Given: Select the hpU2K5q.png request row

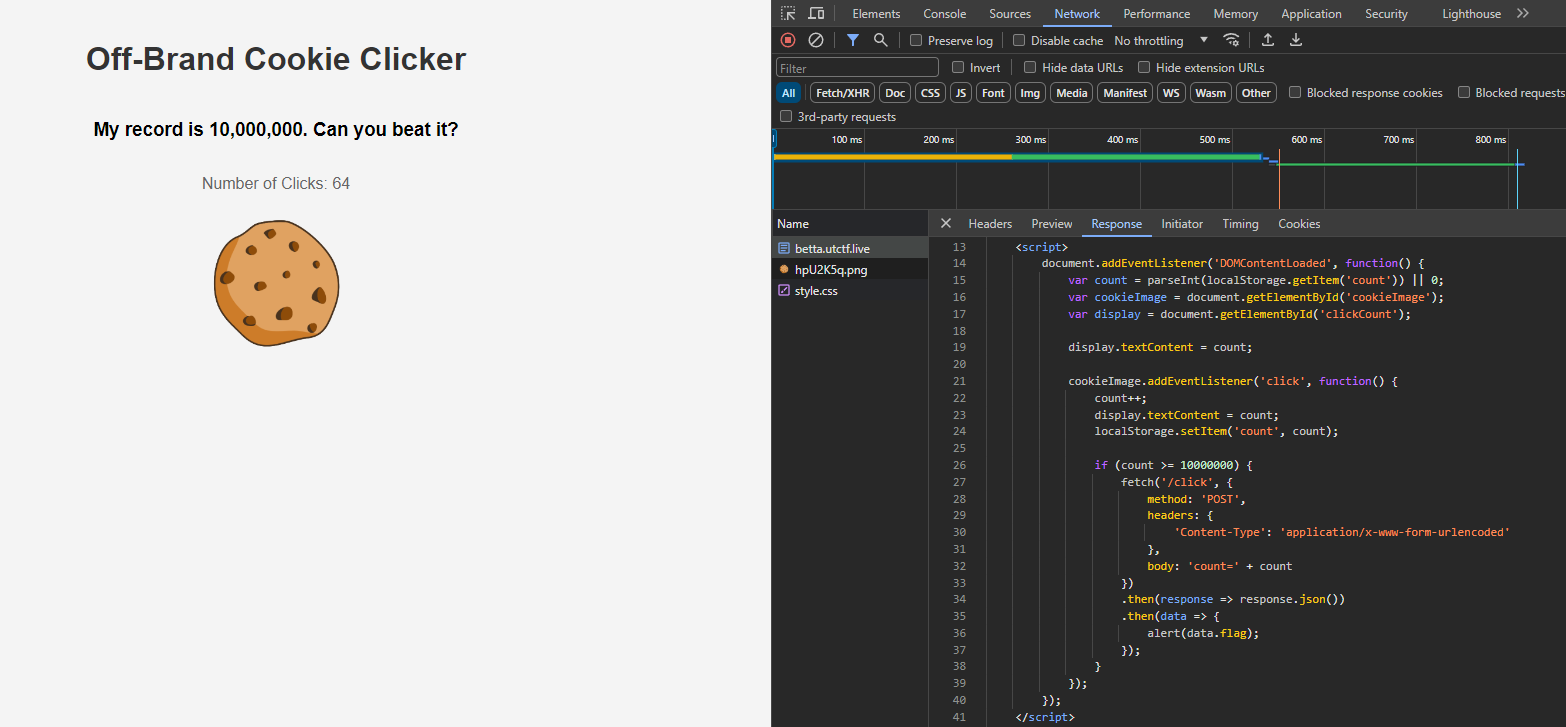Looking at the screenshot, I should tap(850, 269).
